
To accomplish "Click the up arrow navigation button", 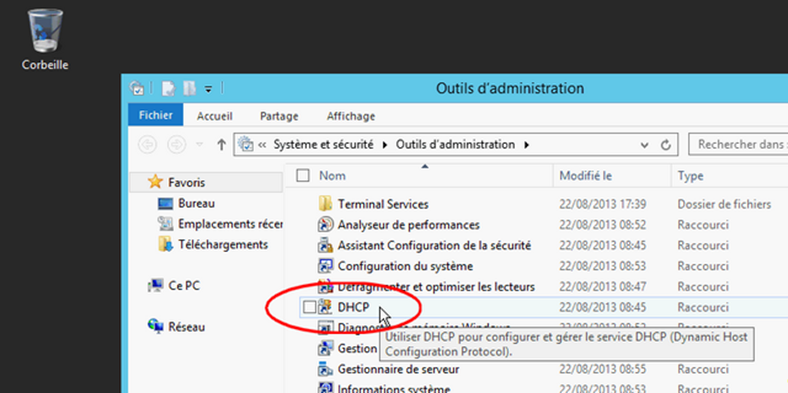I will tap(221, 145).
